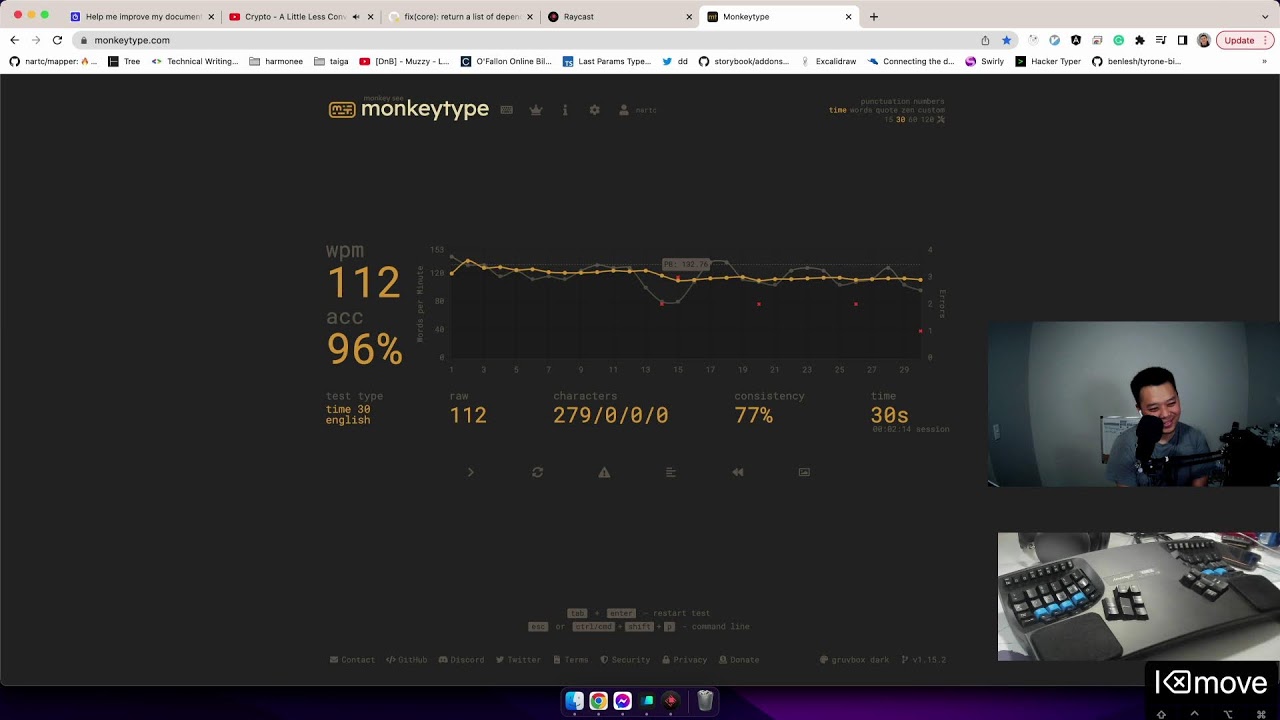Select the time test mode
This screenshot has width=1280, height=720.
[x=838, y=110]
